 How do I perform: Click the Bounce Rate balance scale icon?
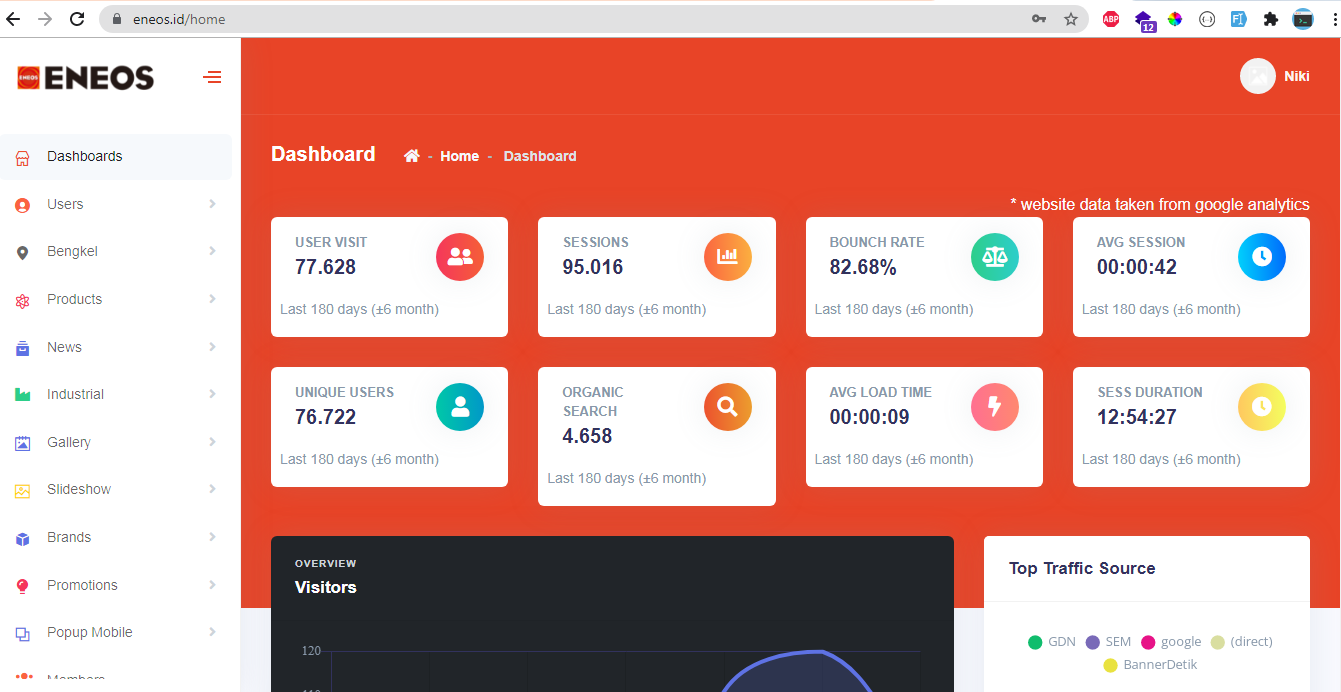995,257
